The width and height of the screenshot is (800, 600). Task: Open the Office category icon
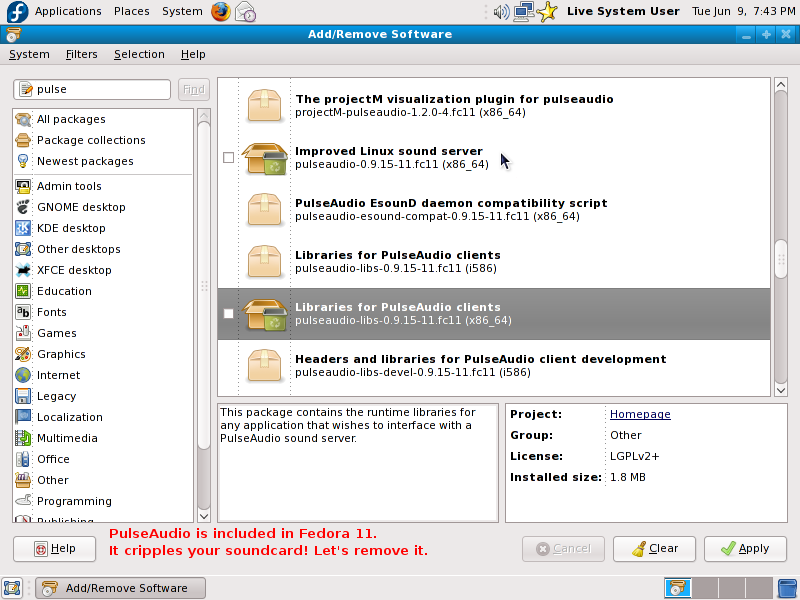[23, 459]
